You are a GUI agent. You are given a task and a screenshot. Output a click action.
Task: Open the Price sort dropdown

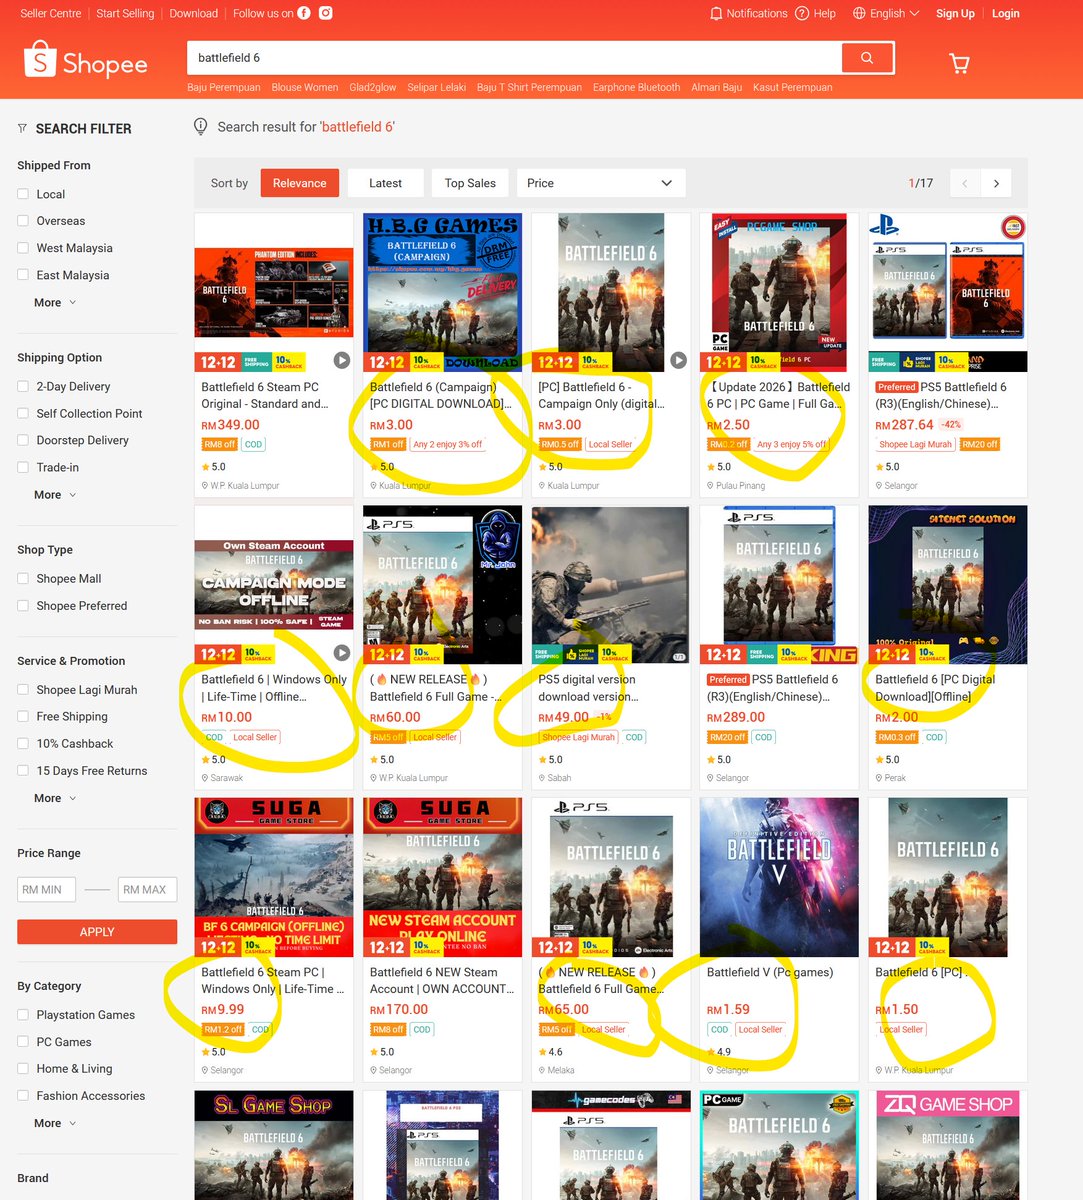[601, 183]
